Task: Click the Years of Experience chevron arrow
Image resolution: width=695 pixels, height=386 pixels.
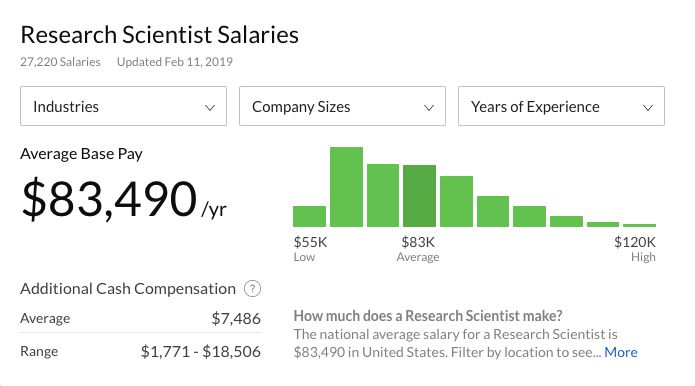Action: pos(648,107)
